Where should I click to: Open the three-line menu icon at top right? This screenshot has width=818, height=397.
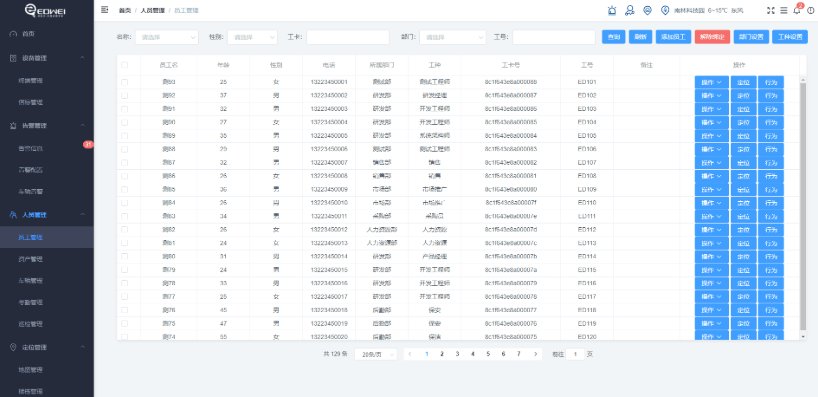click(x=784, y=10)
